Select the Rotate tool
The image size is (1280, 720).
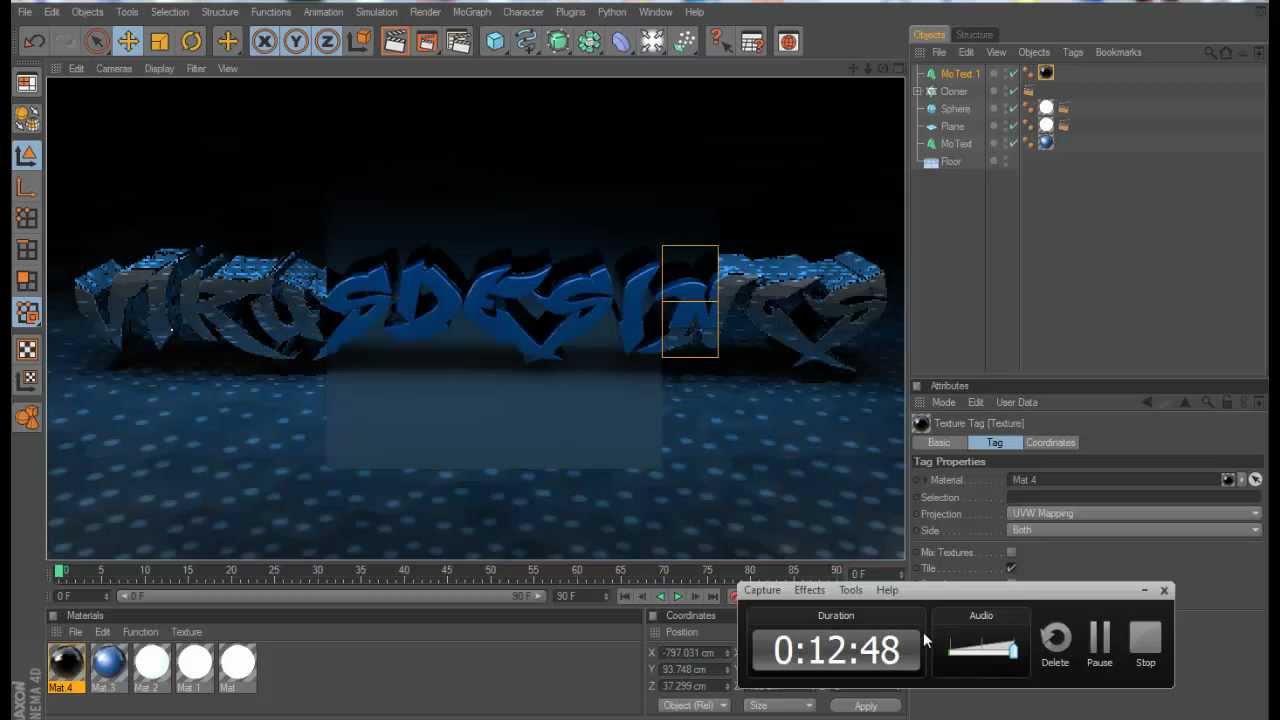coord(192,42)
